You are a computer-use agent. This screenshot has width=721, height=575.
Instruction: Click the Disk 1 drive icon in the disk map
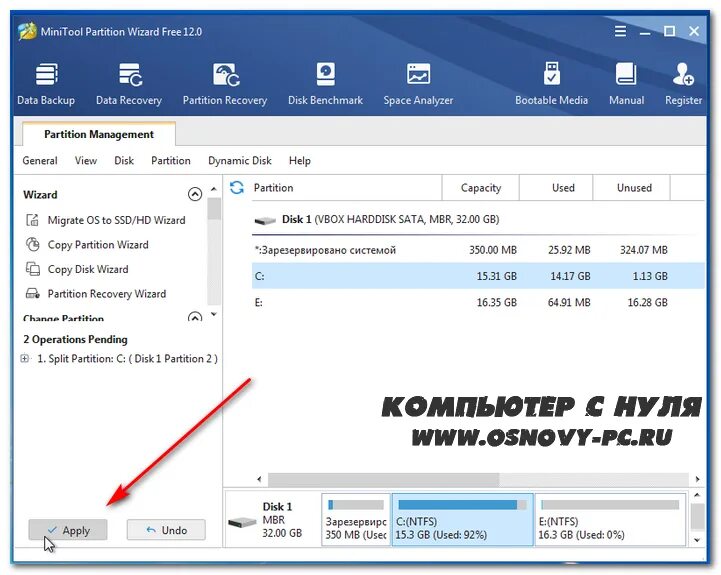pyautogui.click(x=242, y=523)
